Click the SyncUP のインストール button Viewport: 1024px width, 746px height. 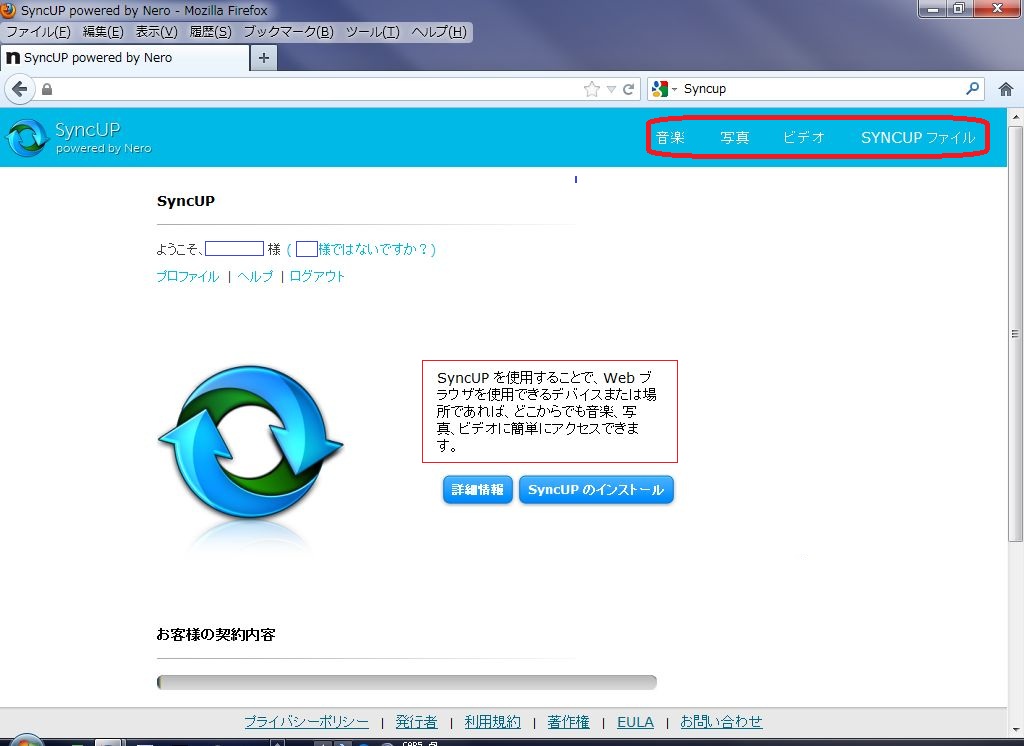(x=596, y=489)
